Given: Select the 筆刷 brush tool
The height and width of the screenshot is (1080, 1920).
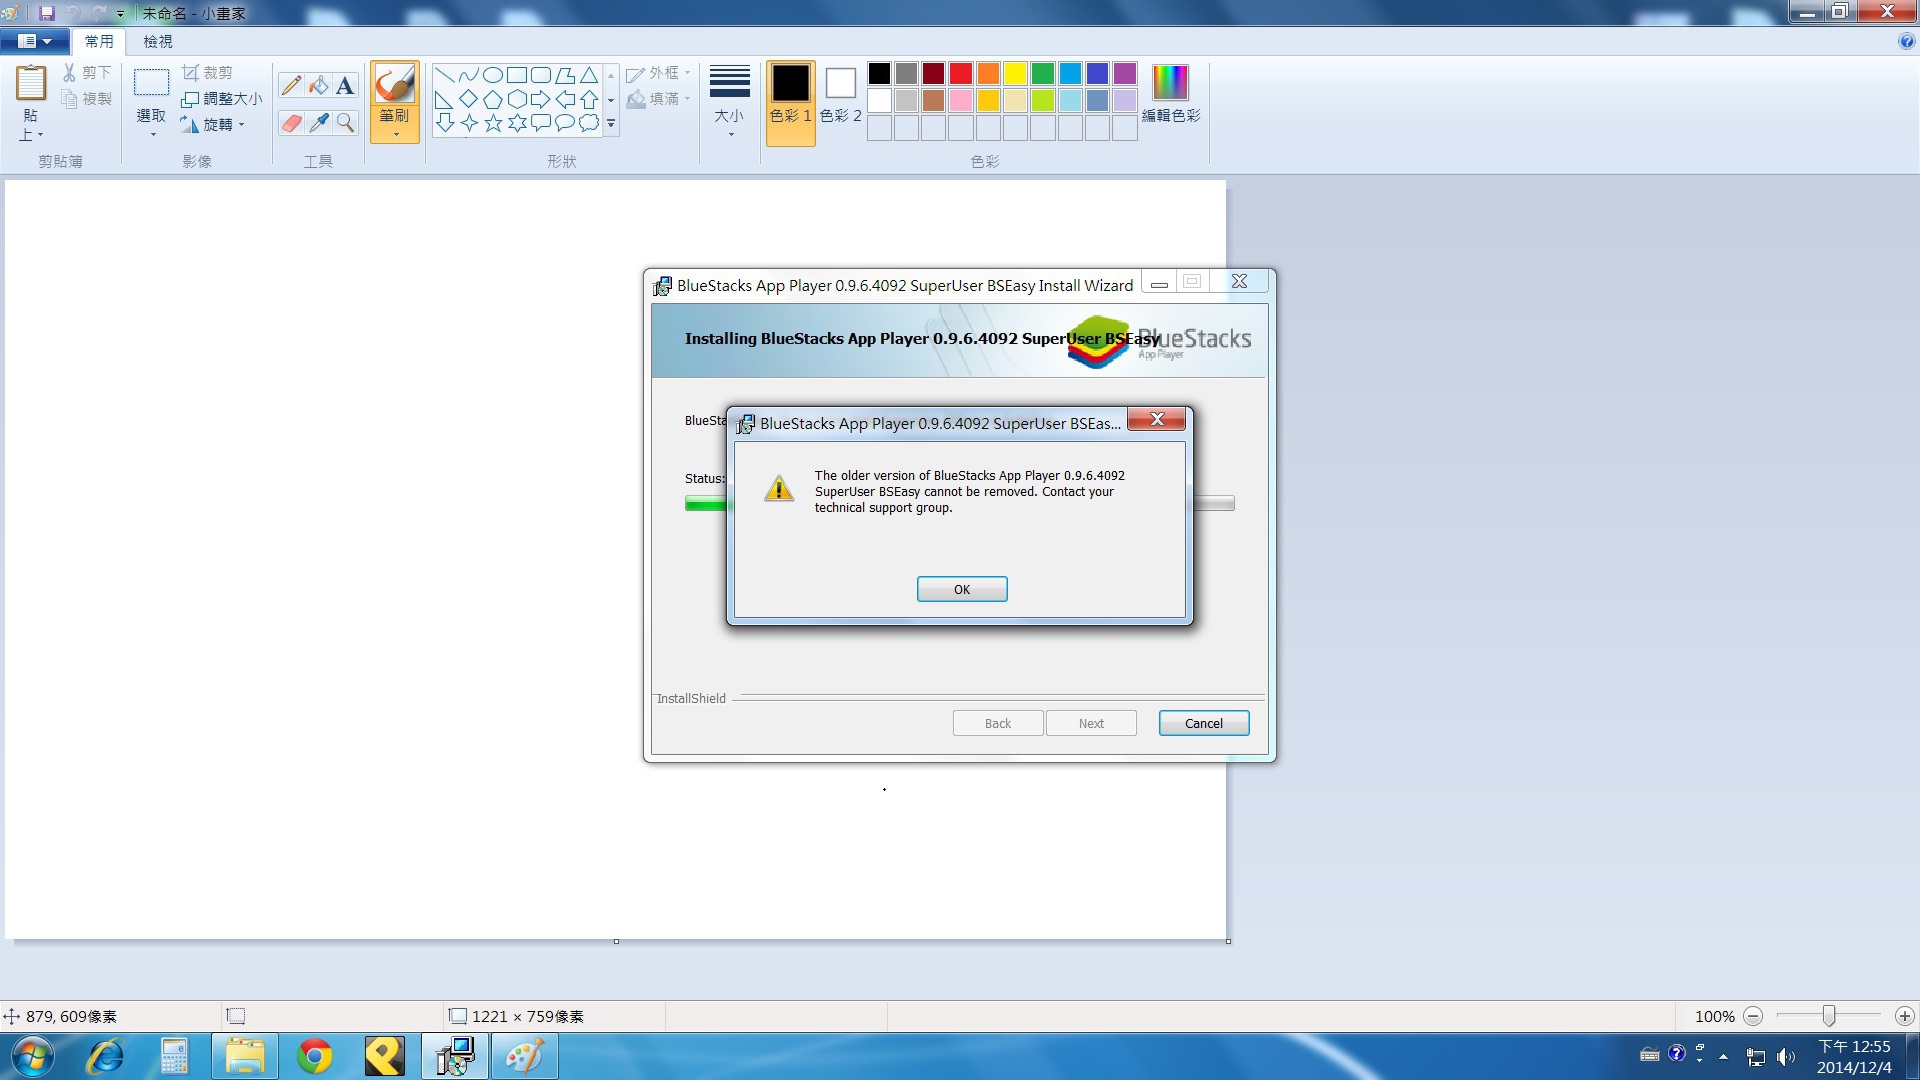Looking at the screenshot, I should (x=395, y=83).
